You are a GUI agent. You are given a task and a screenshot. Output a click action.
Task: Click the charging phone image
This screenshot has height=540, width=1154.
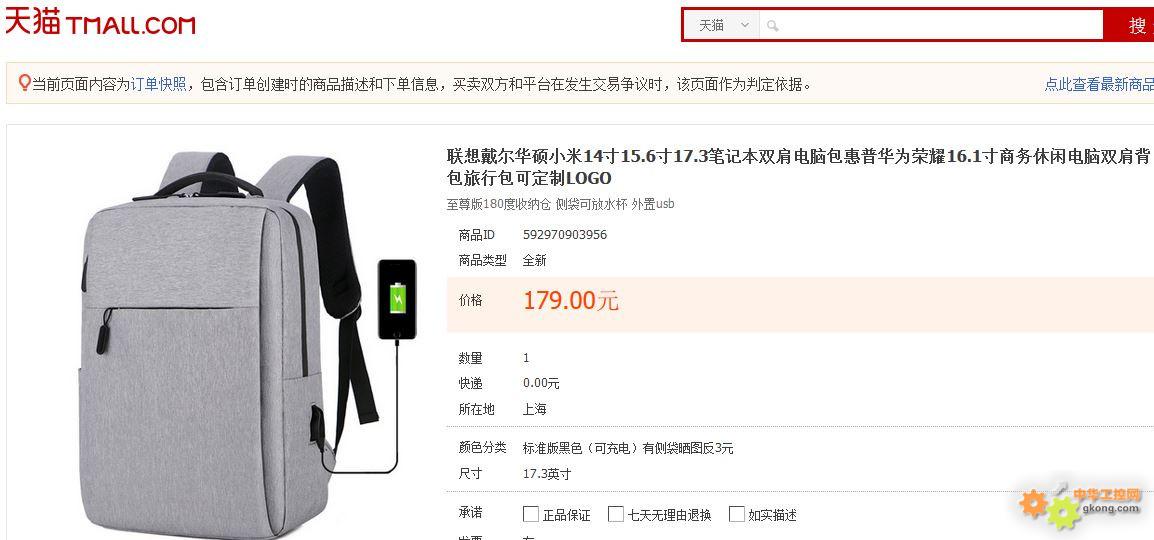(x=397, y=299)
